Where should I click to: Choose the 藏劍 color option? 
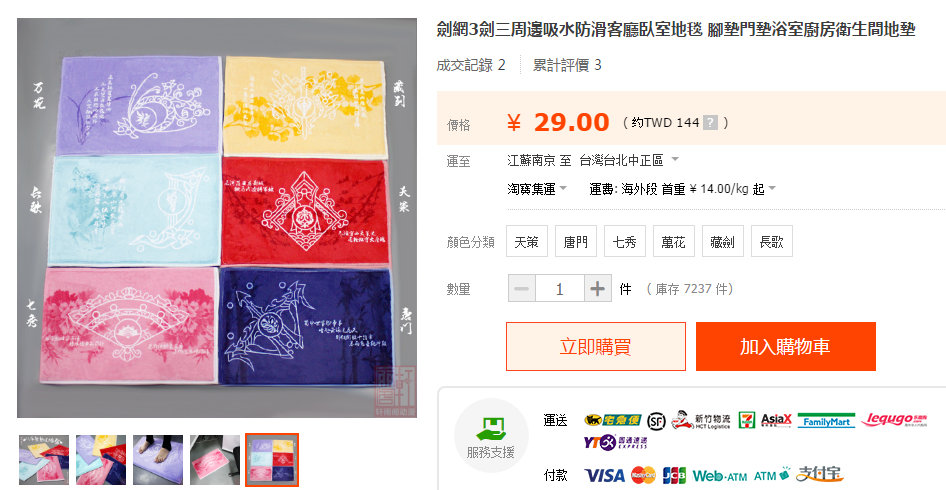click(x=722, y=241)
